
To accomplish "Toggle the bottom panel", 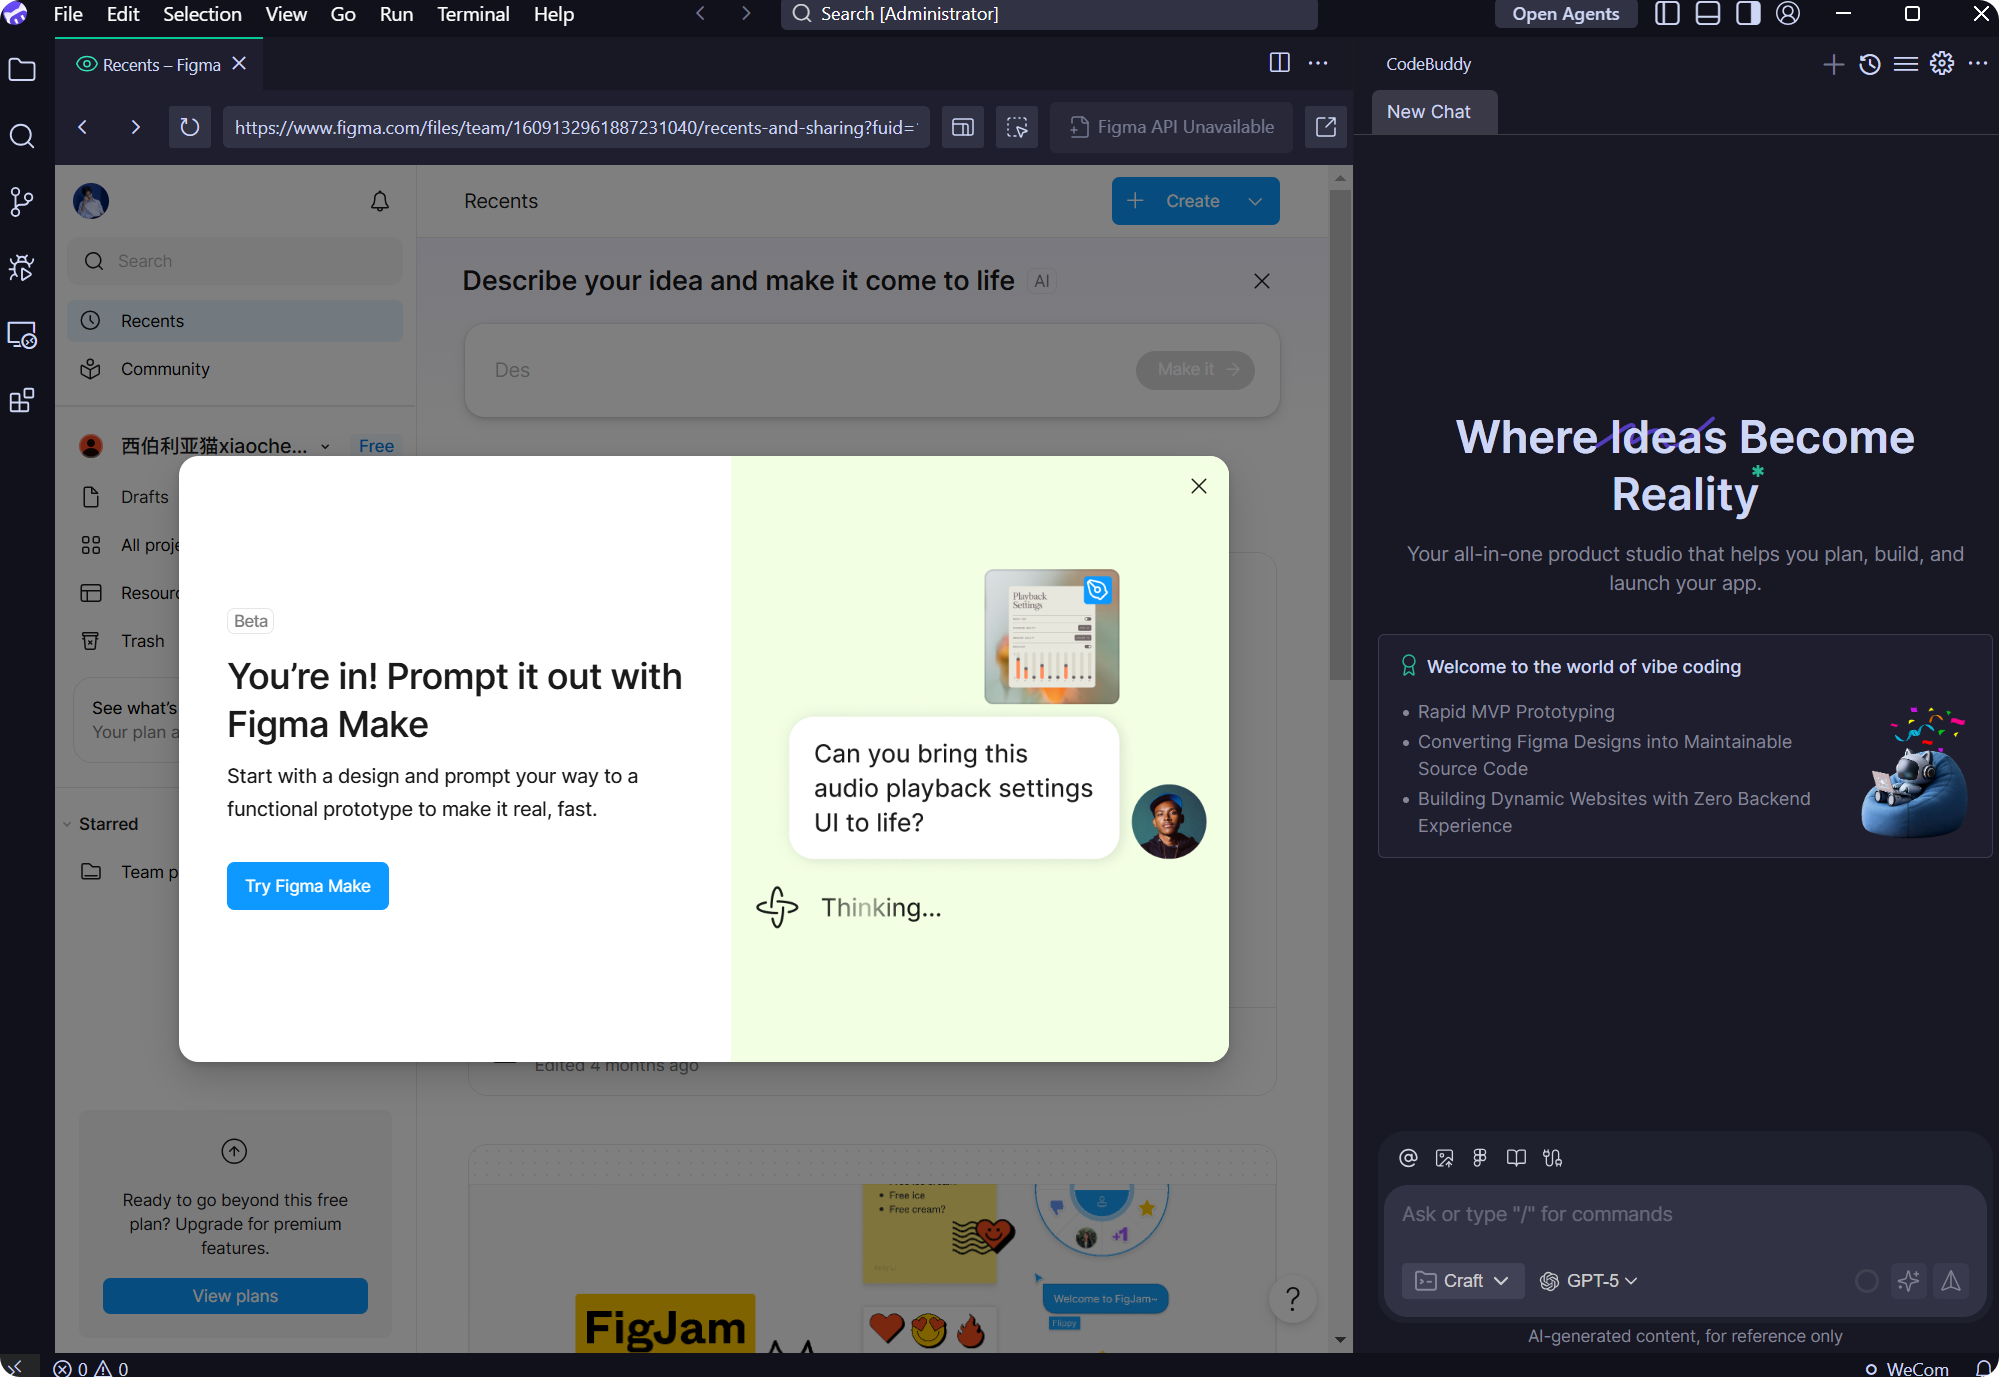I will [x=1708, y=14].
